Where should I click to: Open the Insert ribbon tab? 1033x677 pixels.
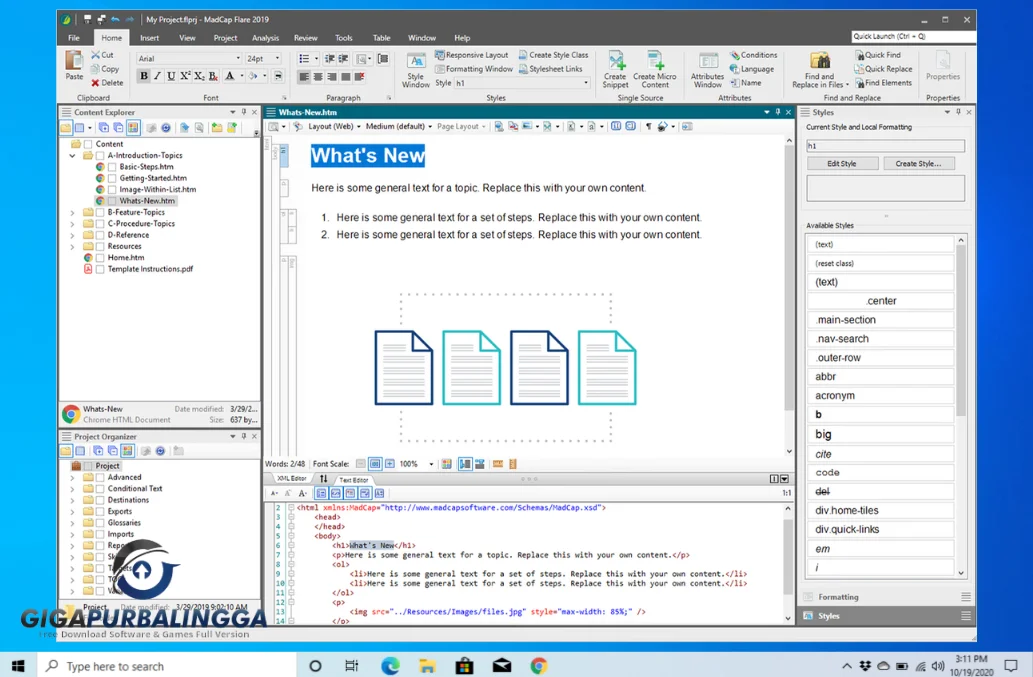tap(150, 38)
